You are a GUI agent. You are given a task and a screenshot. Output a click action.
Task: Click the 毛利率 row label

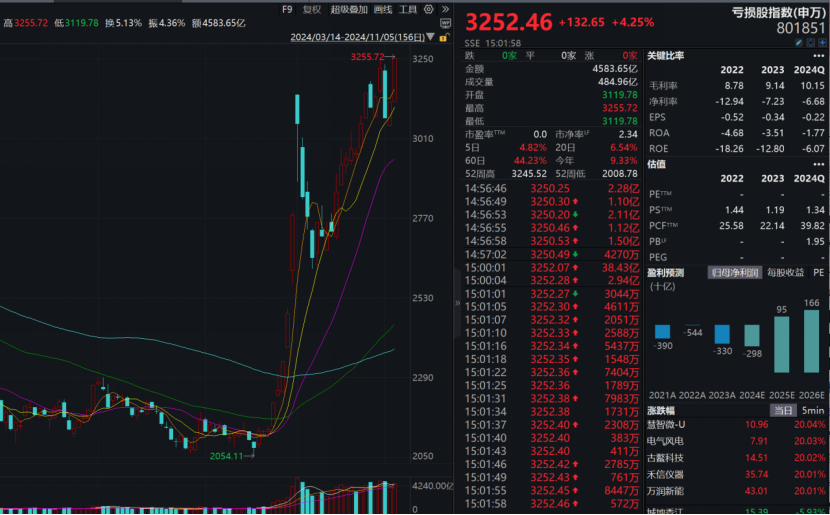coord(663,86)
